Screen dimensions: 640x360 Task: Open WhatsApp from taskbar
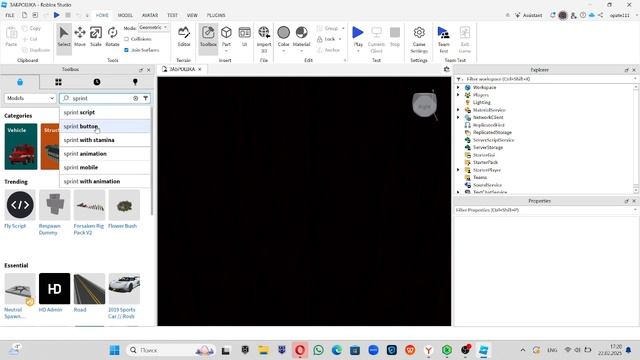318,350
